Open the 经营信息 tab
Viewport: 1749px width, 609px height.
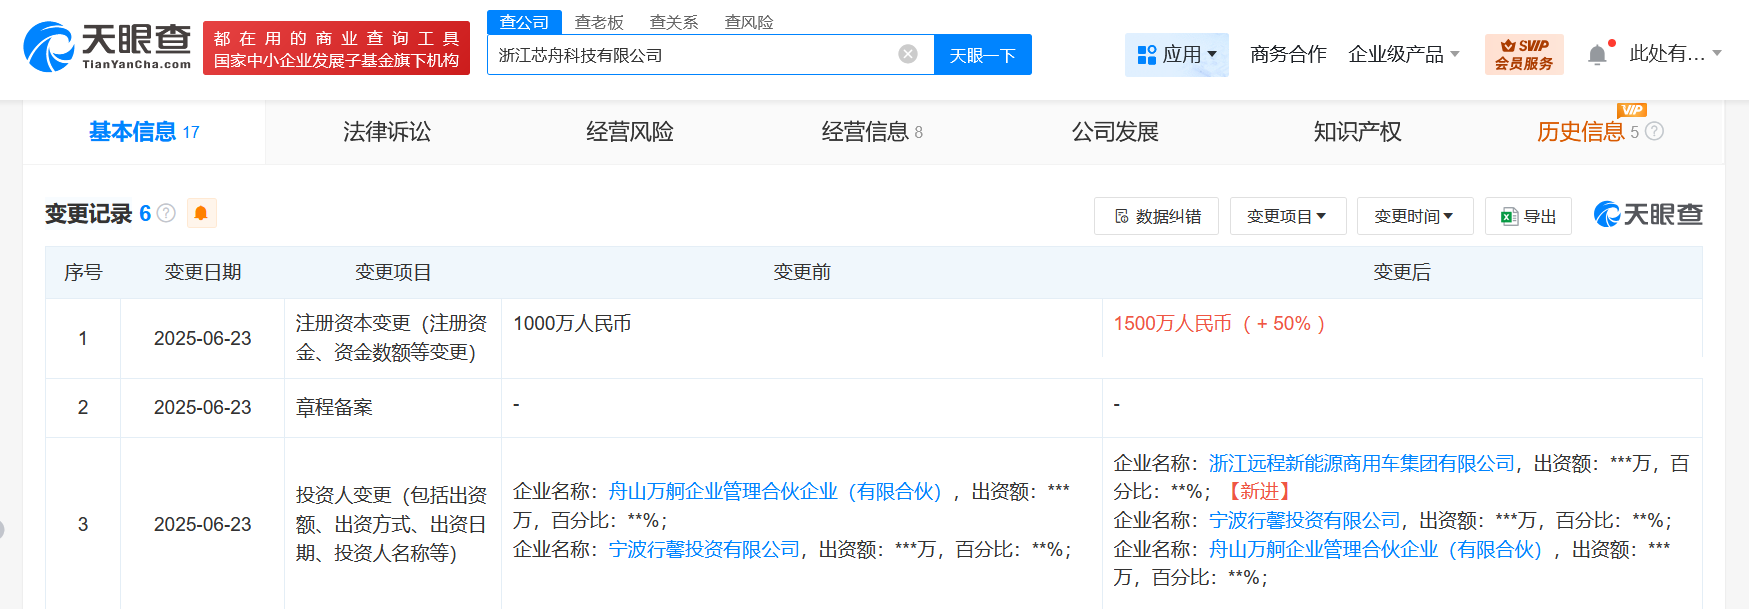872,132
